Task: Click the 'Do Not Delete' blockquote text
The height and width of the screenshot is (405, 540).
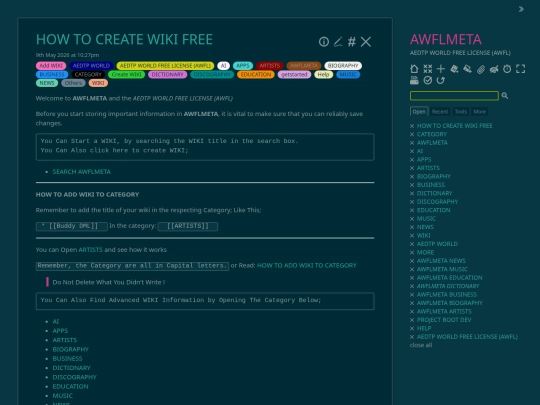Action: (109, 282)
